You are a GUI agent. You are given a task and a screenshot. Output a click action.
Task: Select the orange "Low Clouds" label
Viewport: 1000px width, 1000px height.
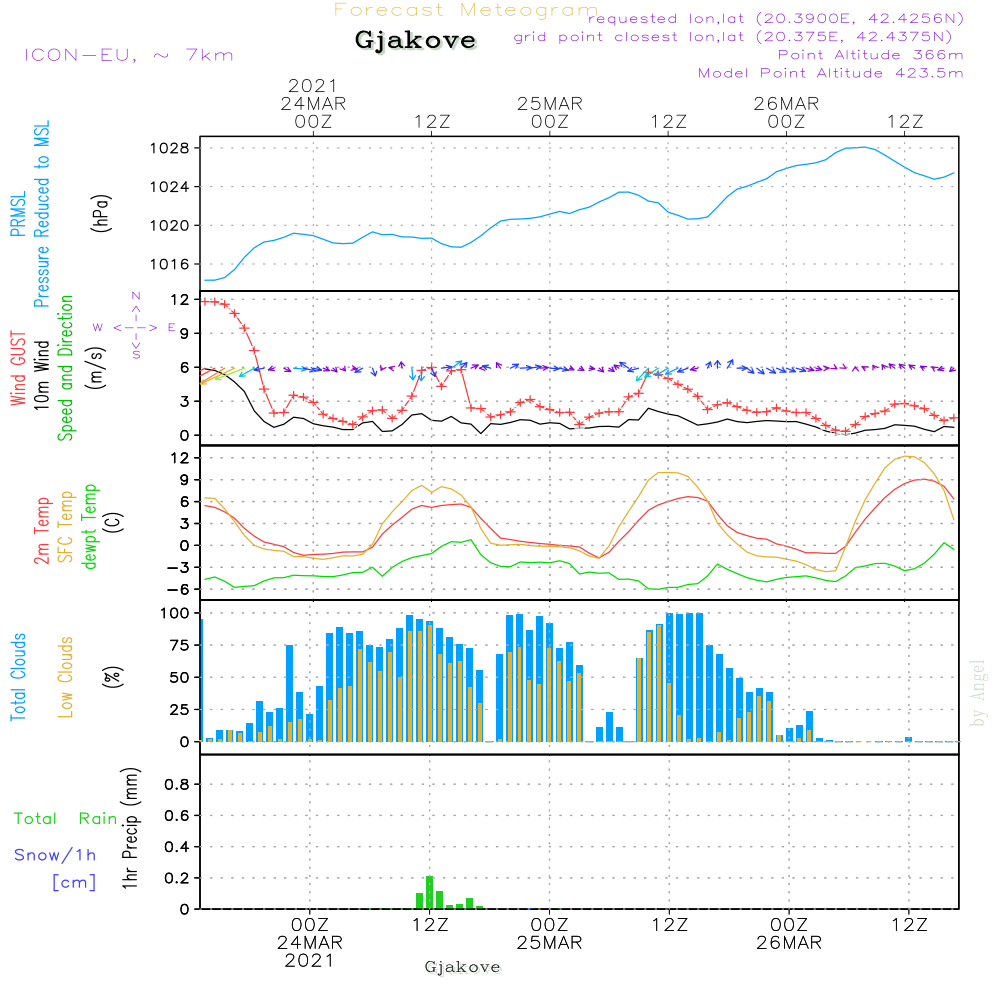coord(66,677)
